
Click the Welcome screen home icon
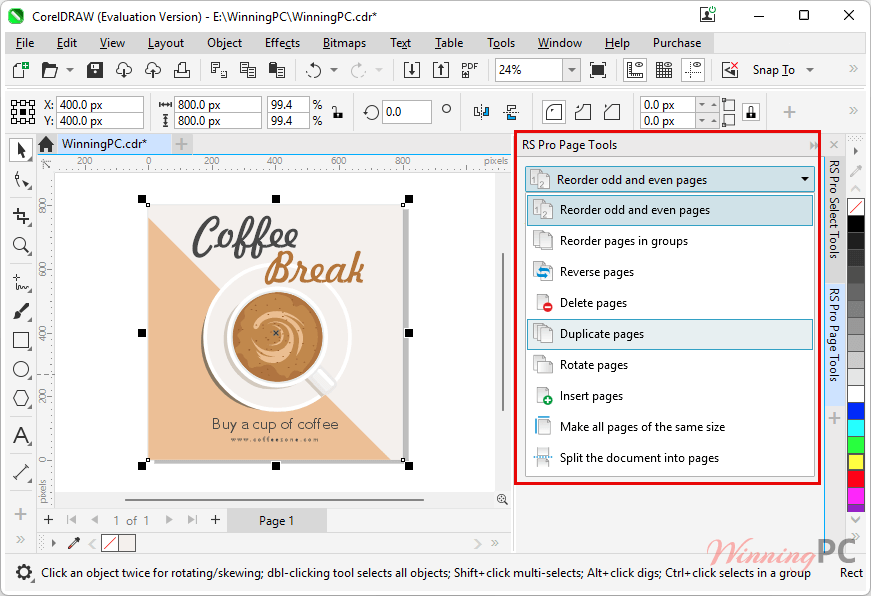pos(46,144)
